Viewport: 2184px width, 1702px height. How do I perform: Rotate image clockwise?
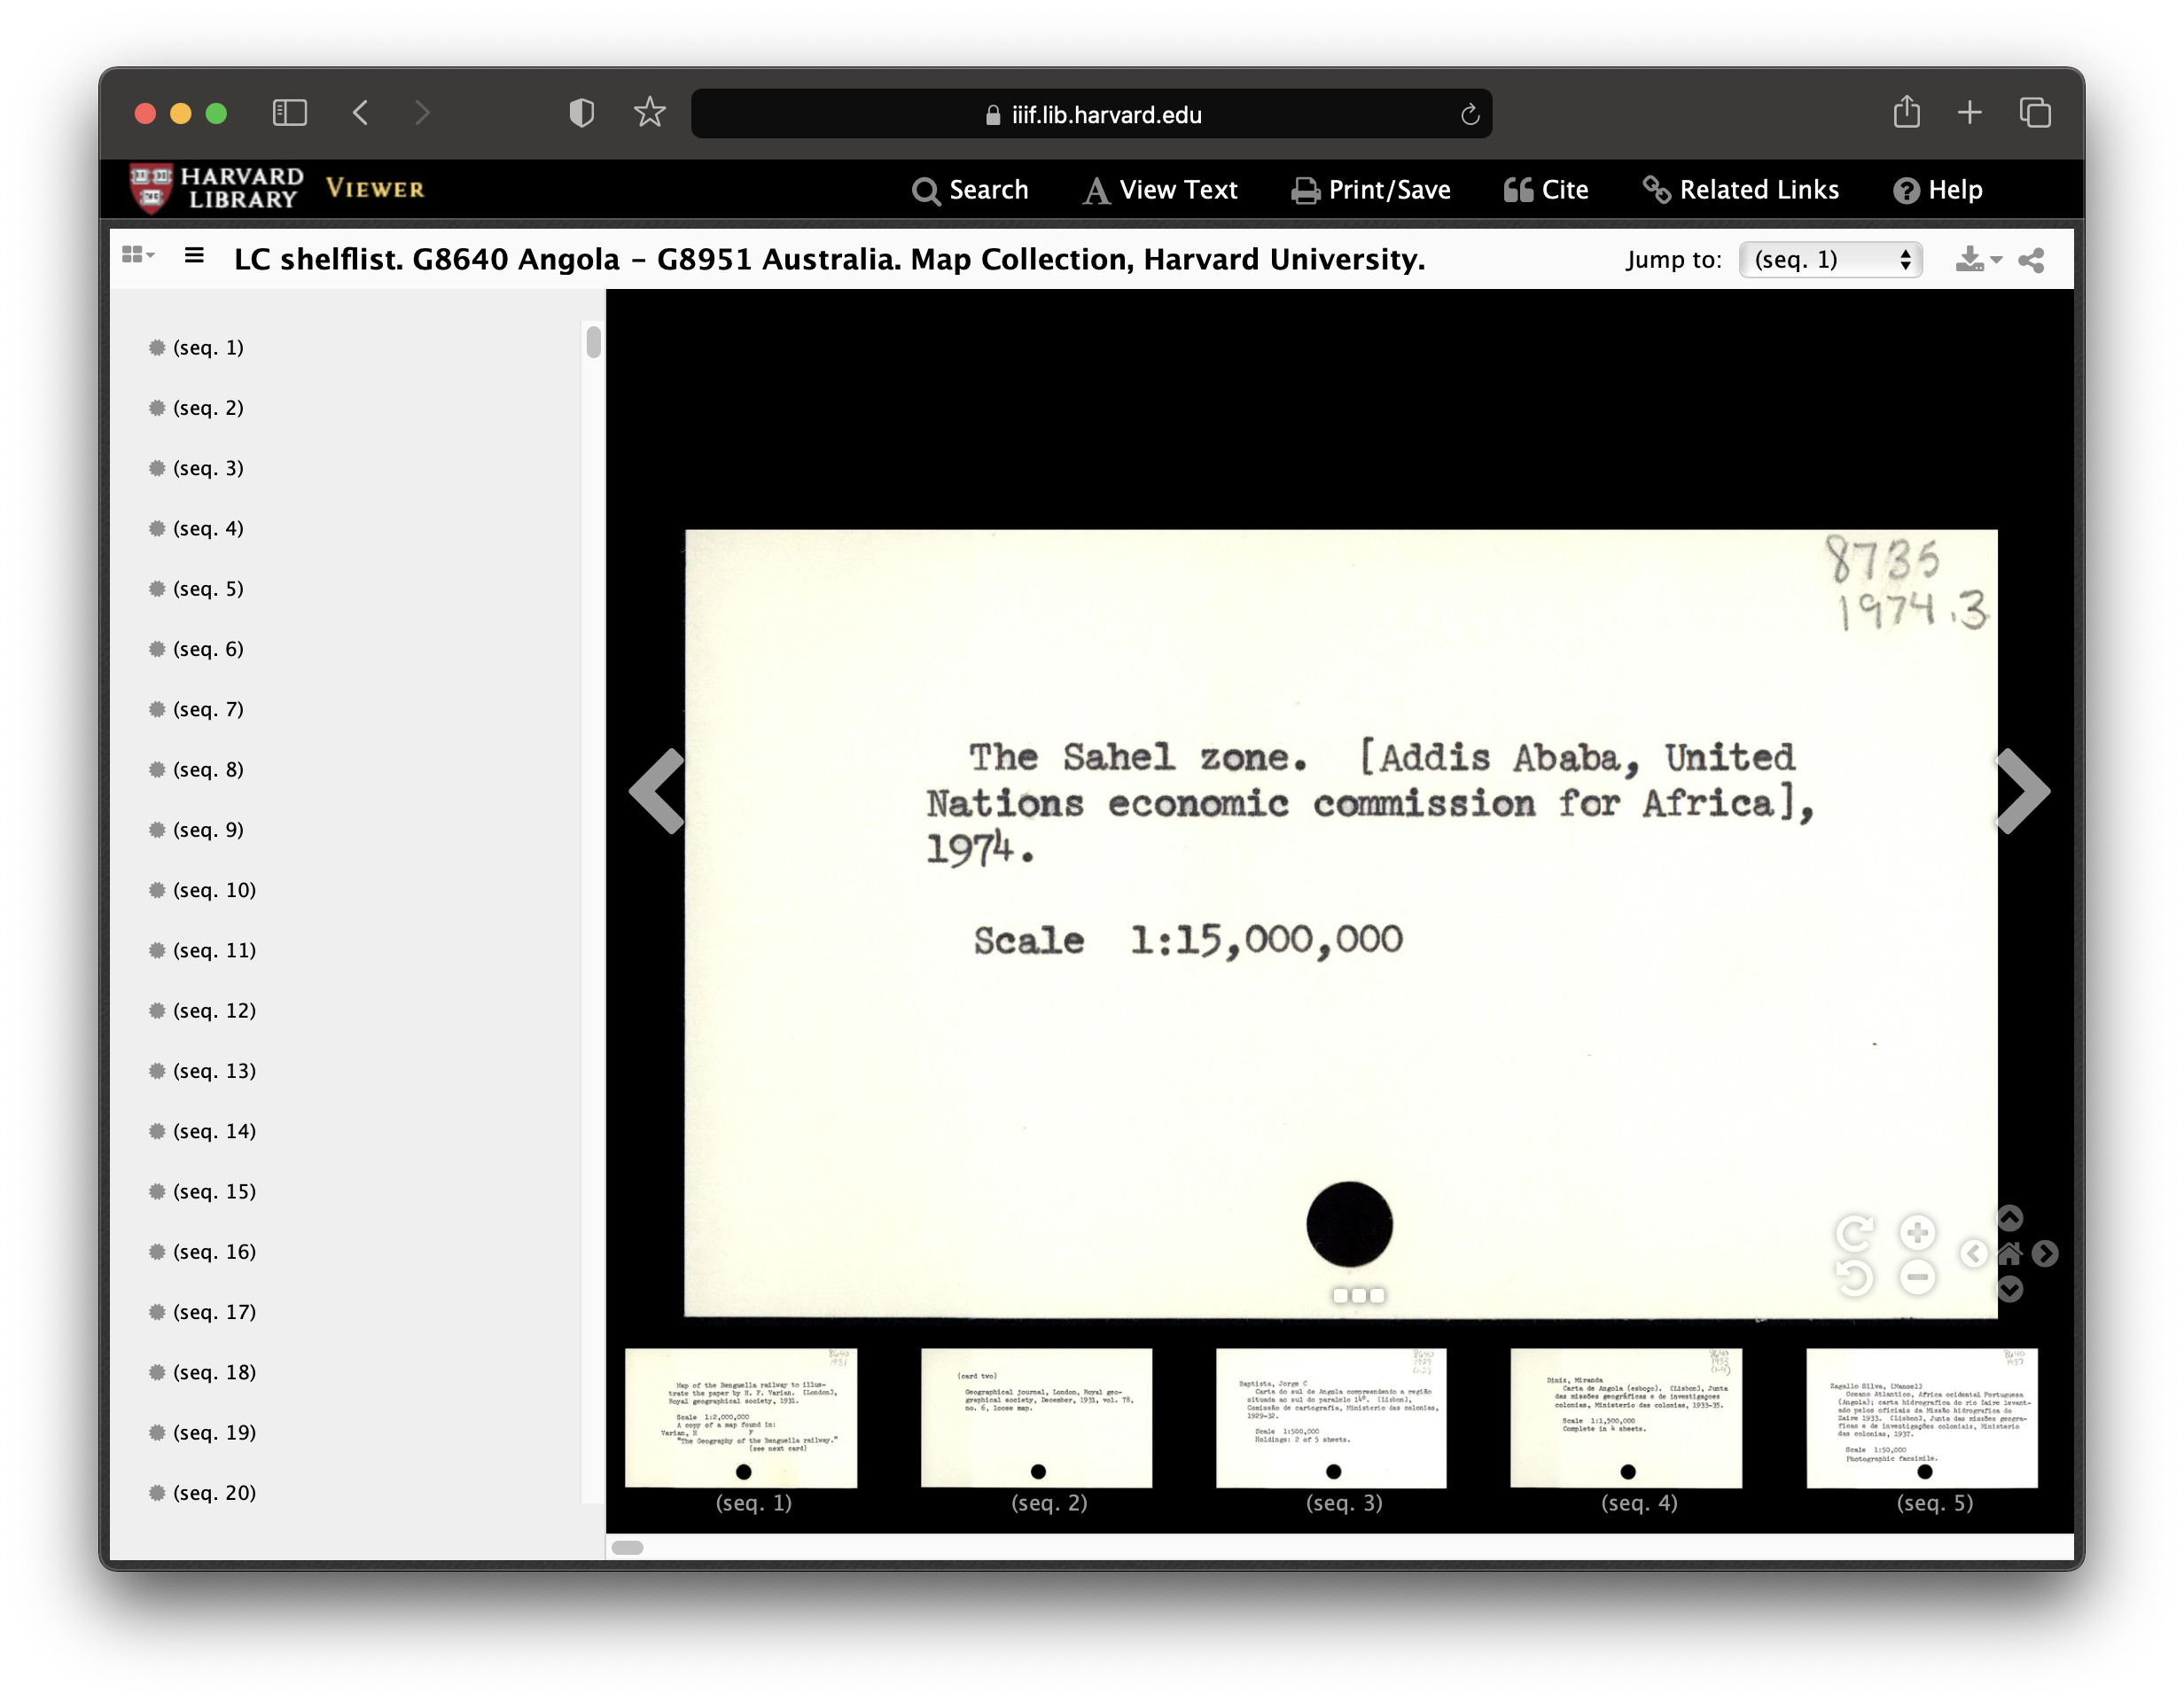coord(1855,1233)
